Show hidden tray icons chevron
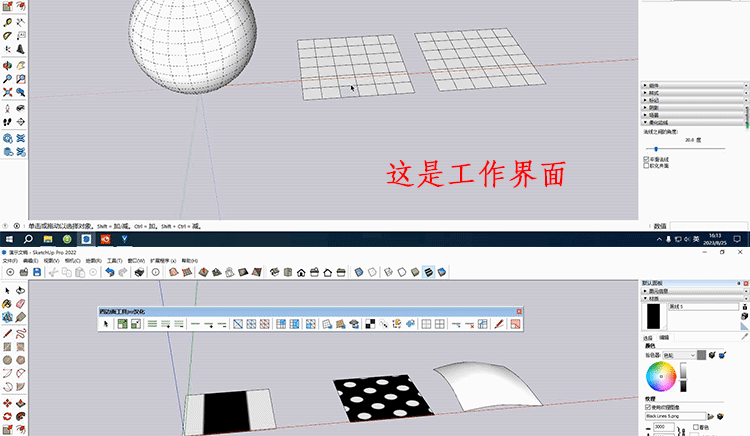Image resolution: width=750 pixels, height=436 pixels. point(659,239)
